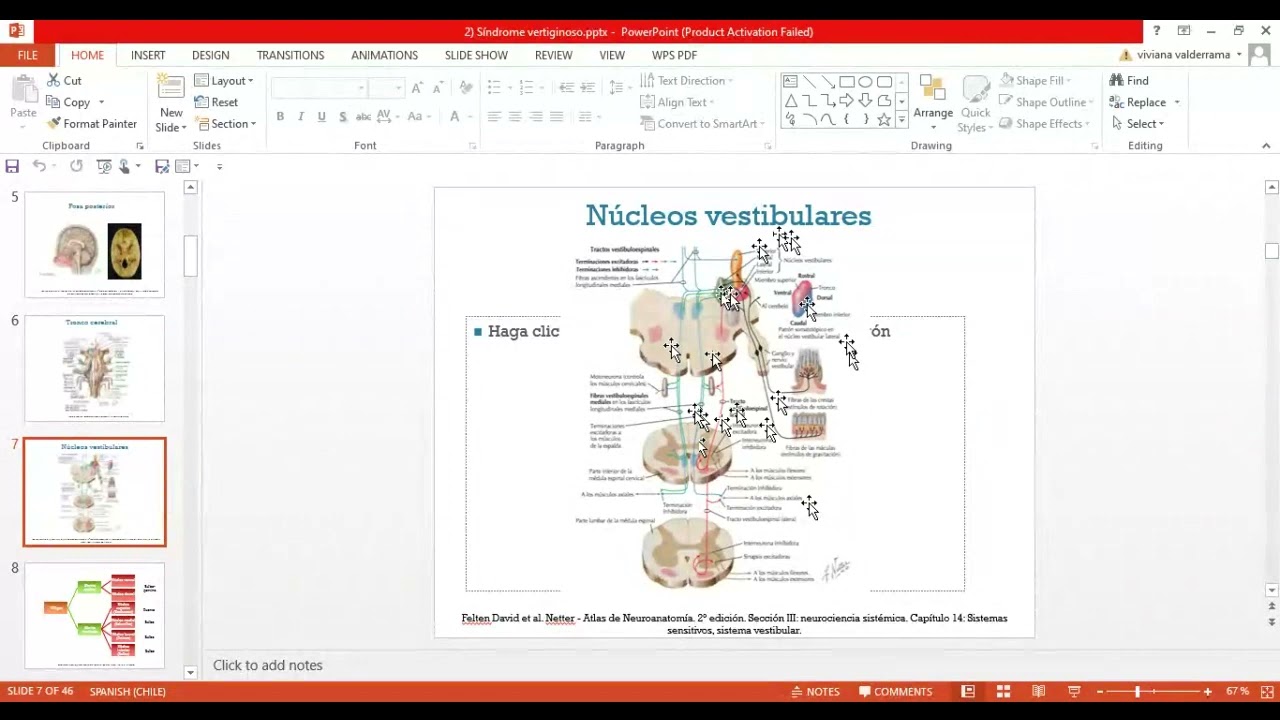Click the zoom out minus button
This screenshot has height=720, width=1280.
click(x=1100, y=691)
